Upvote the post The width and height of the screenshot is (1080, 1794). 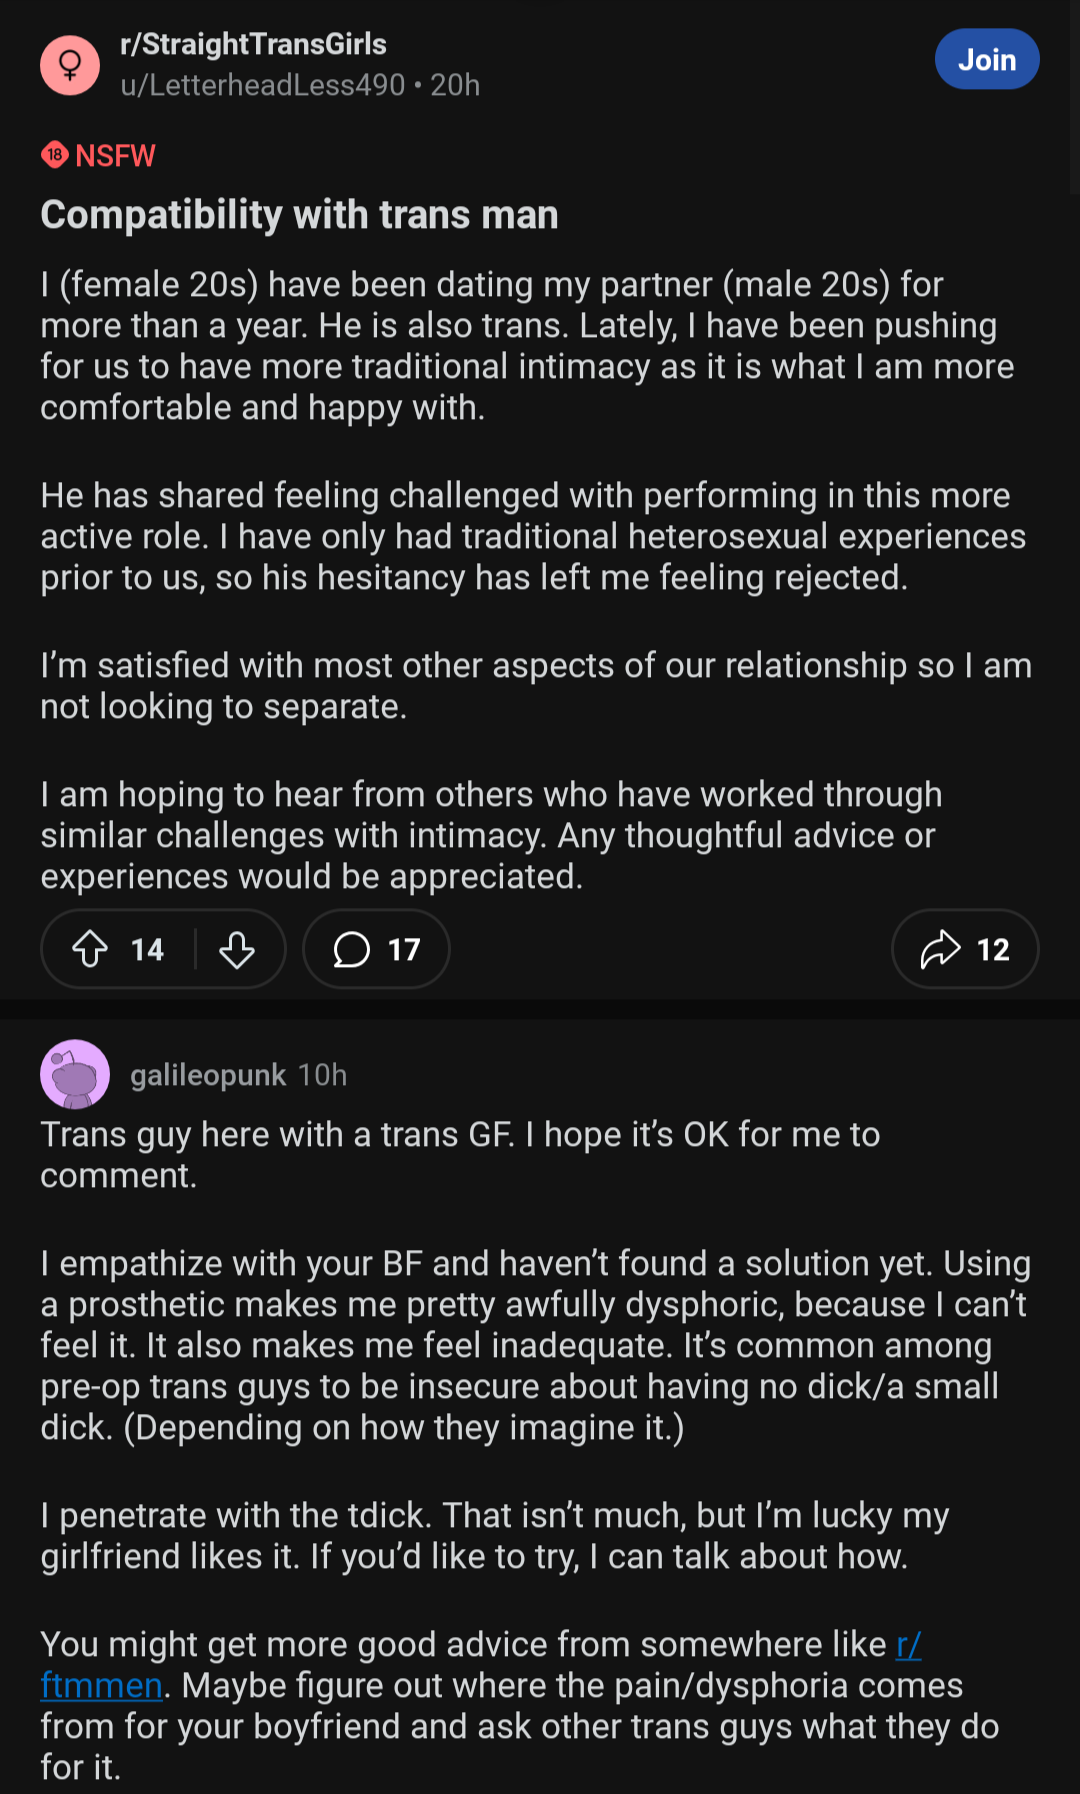click(x=90, y=949)
